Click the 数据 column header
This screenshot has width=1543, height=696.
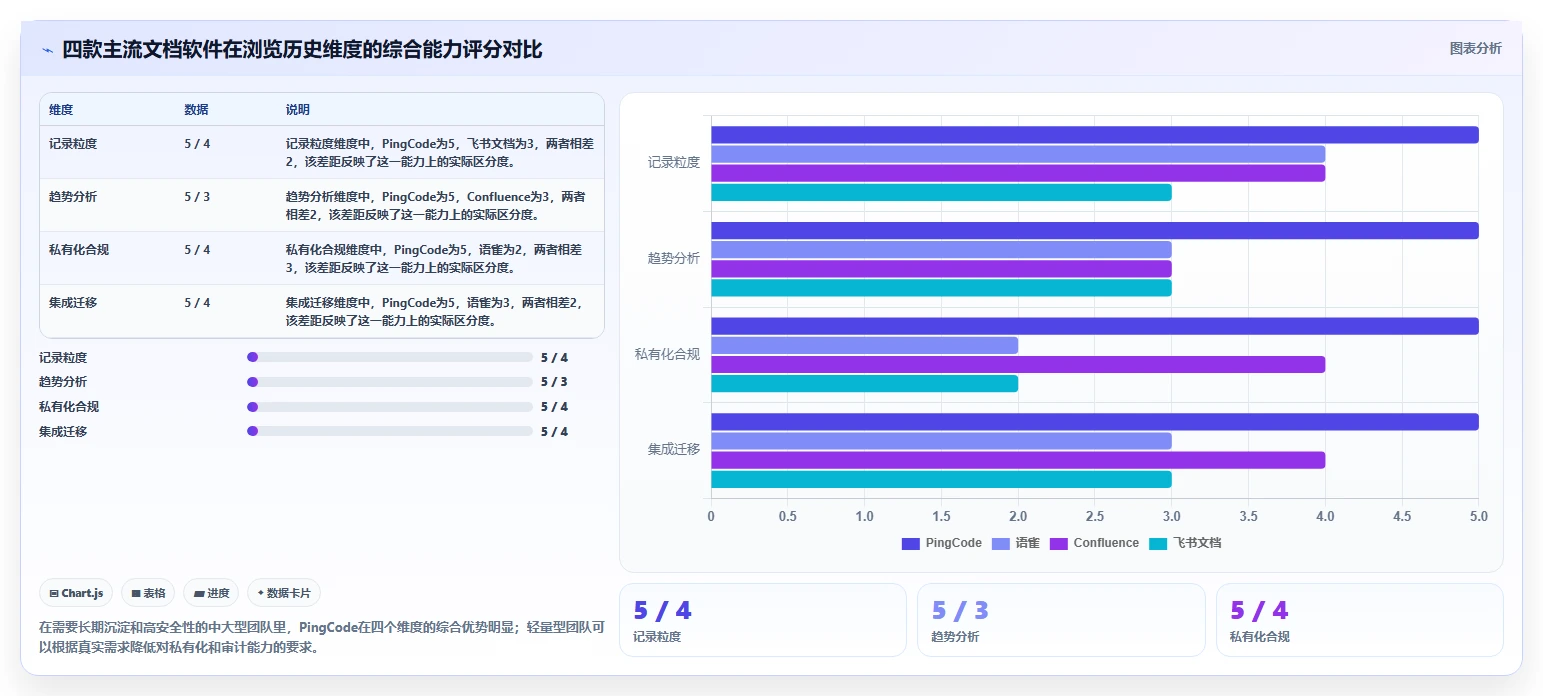[196, 109]
